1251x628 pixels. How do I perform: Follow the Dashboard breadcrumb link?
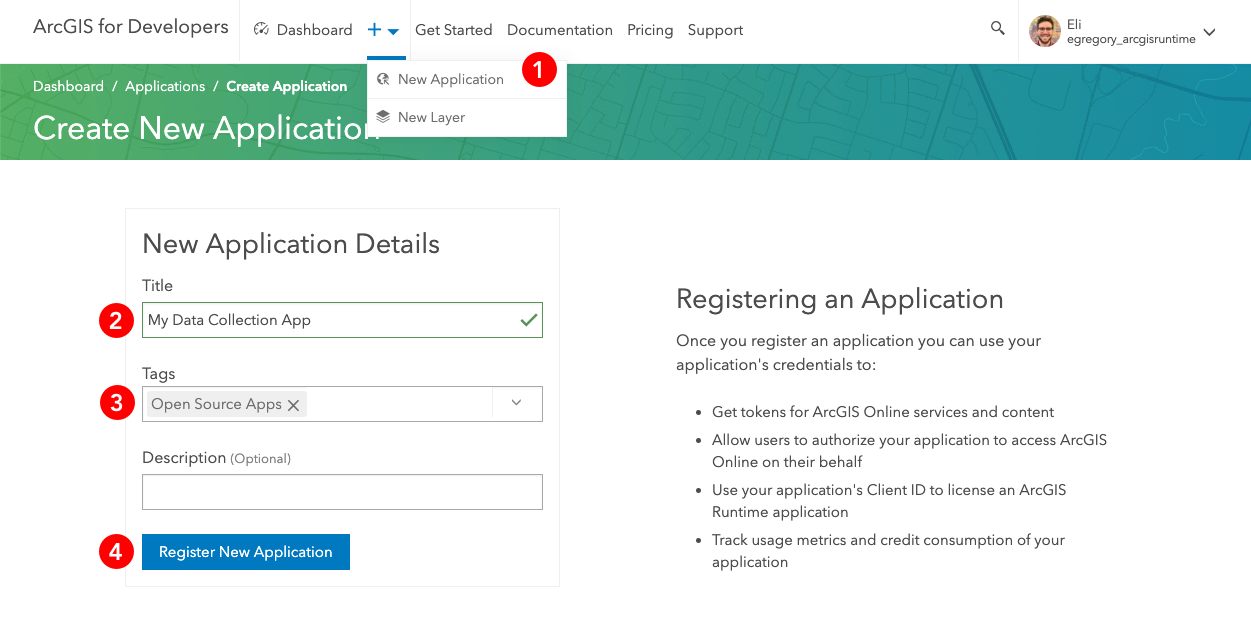[x=68, y=86]
